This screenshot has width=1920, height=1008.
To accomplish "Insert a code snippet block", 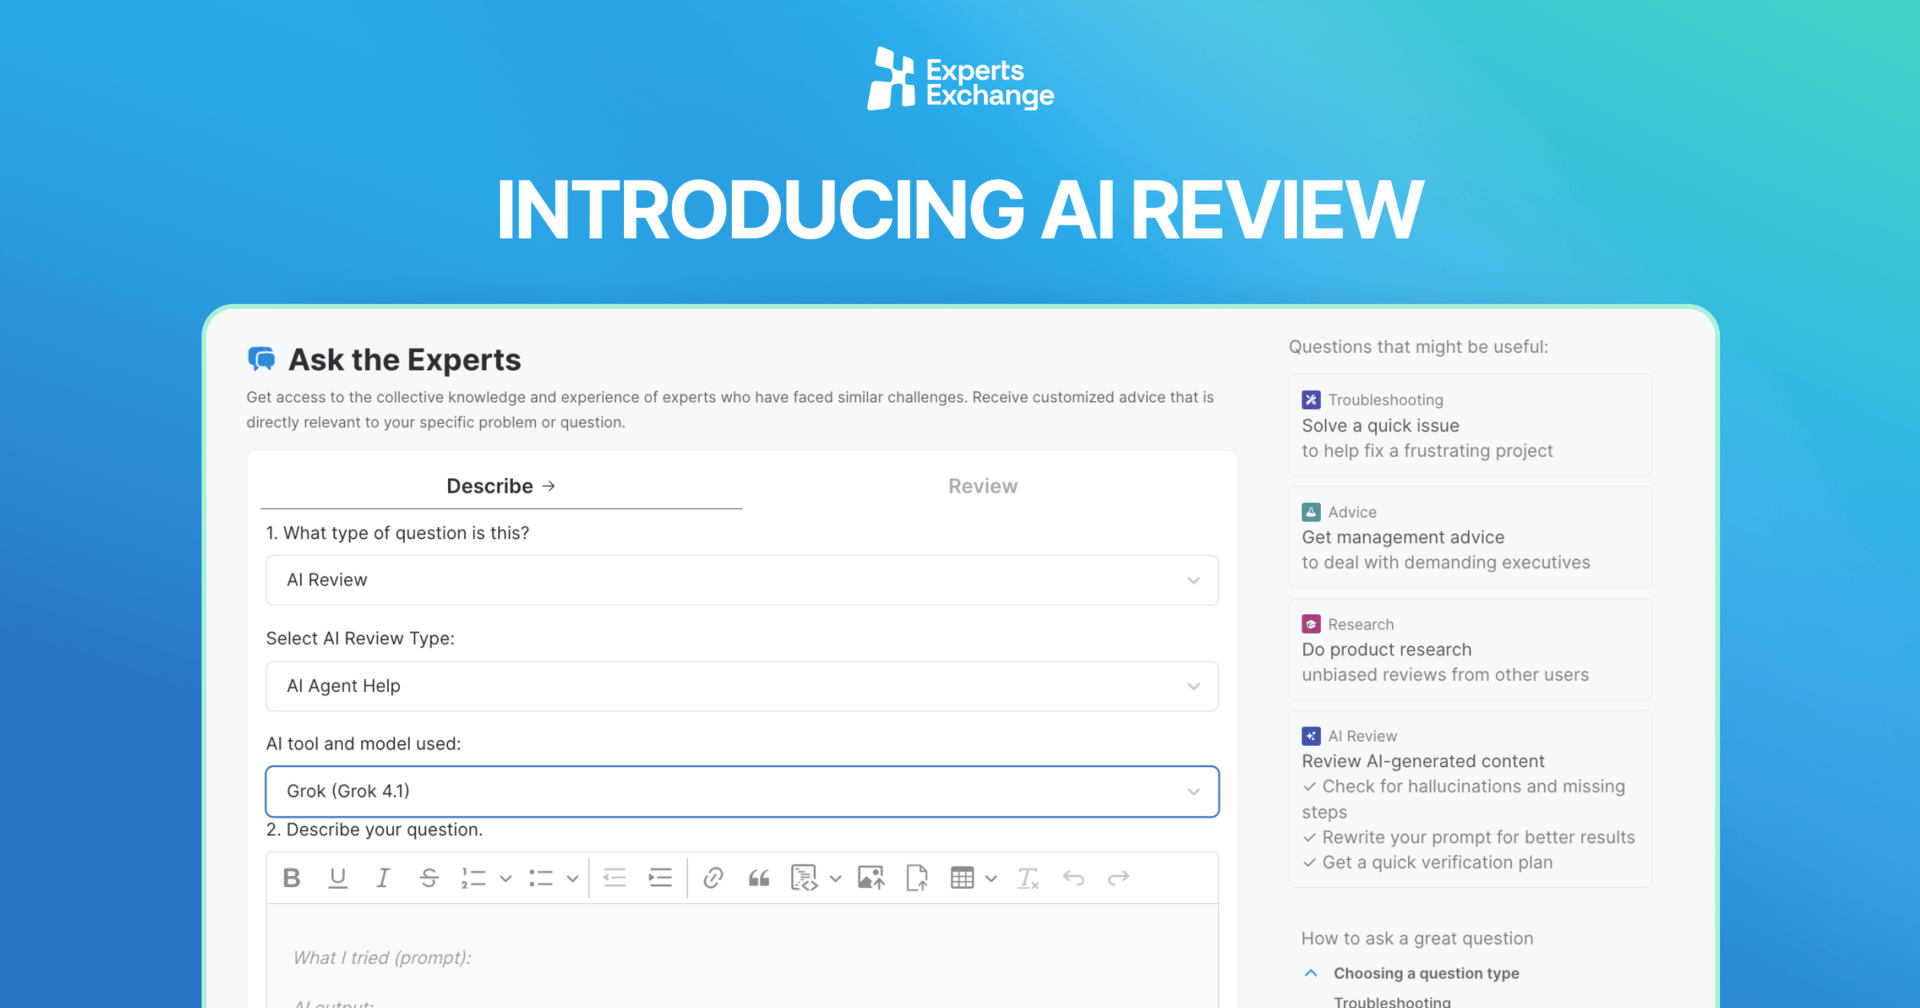I will click(804, 878).
